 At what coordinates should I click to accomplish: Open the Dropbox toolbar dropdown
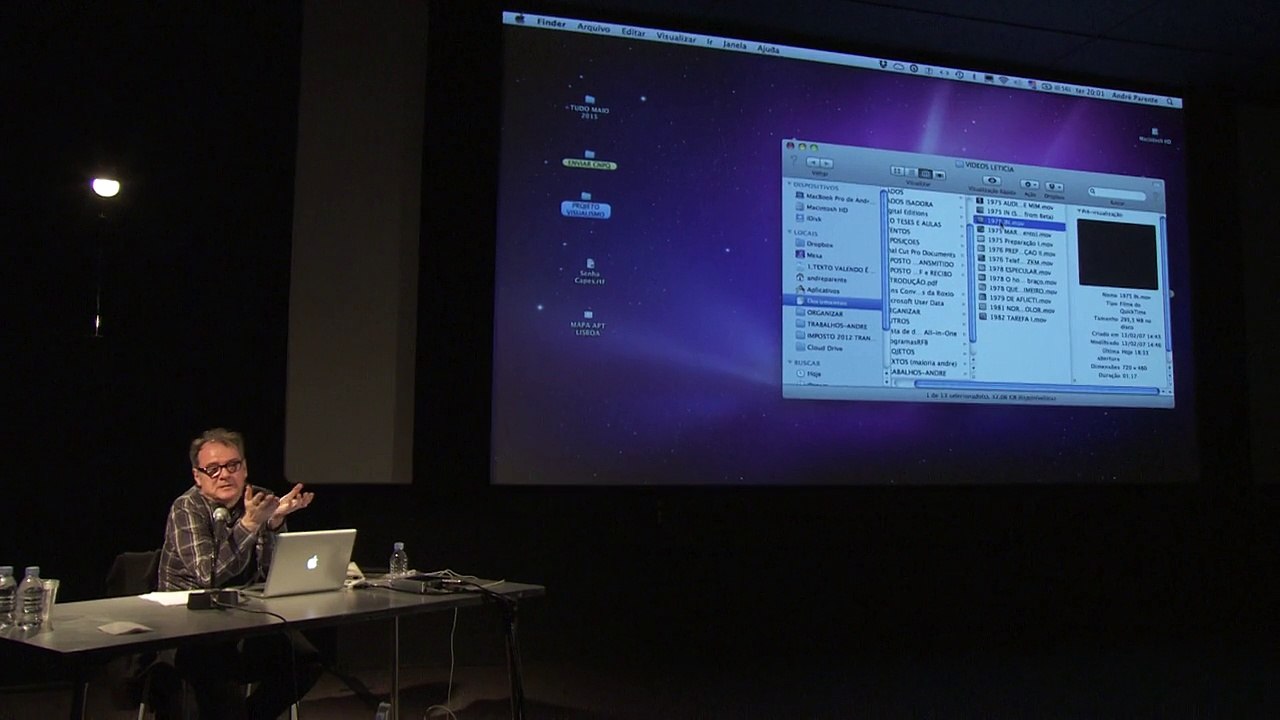(x=1054, y=186)
